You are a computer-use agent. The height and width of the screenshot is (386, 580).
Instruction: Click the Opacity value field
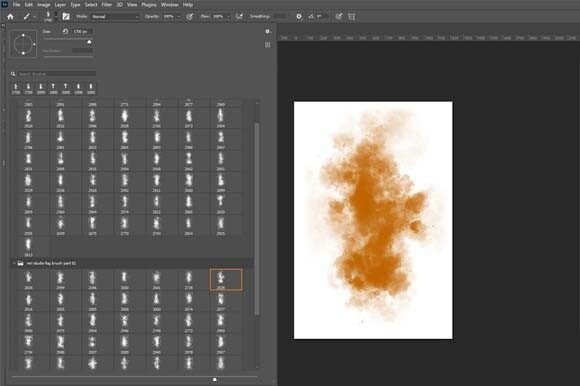click(x=168, y=17)
